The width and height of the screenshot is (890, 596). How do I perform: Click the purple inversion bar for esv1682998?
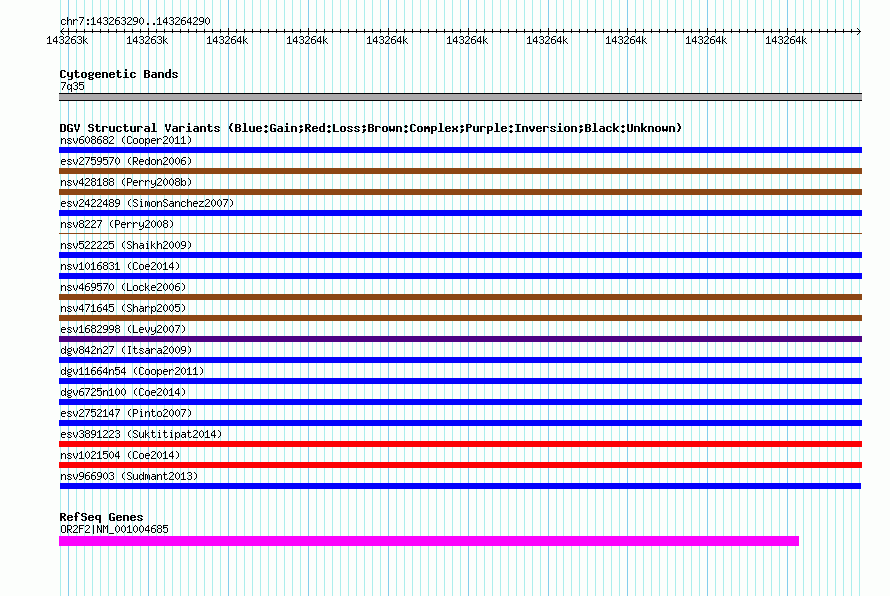coord(460,339)
